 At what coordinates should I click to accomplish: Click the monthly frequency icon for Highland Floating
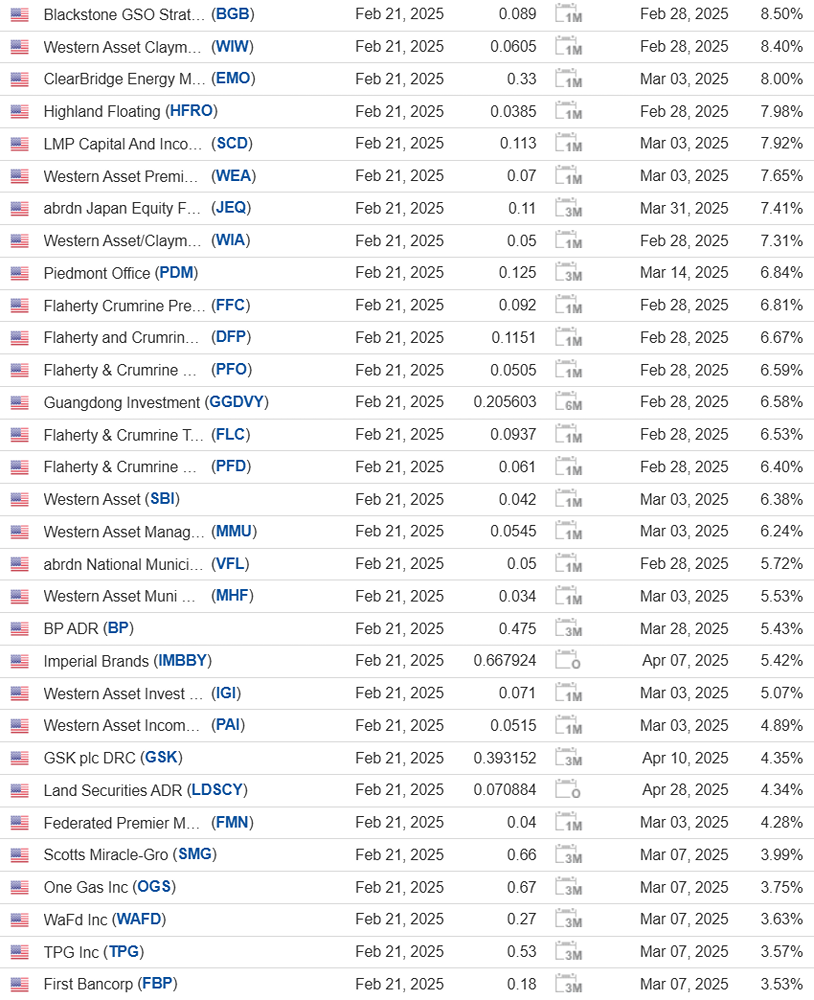coord(568,111)
